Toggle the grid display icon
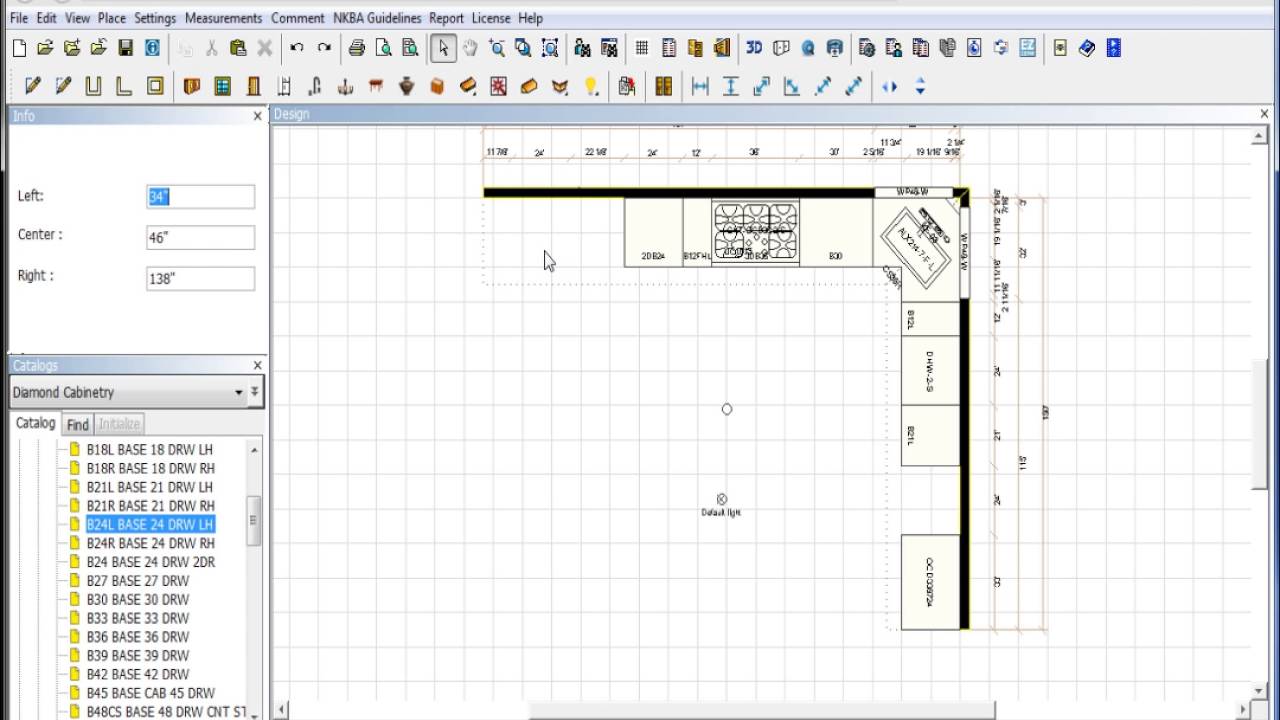The image size is (1280, 720). point(642,48)
